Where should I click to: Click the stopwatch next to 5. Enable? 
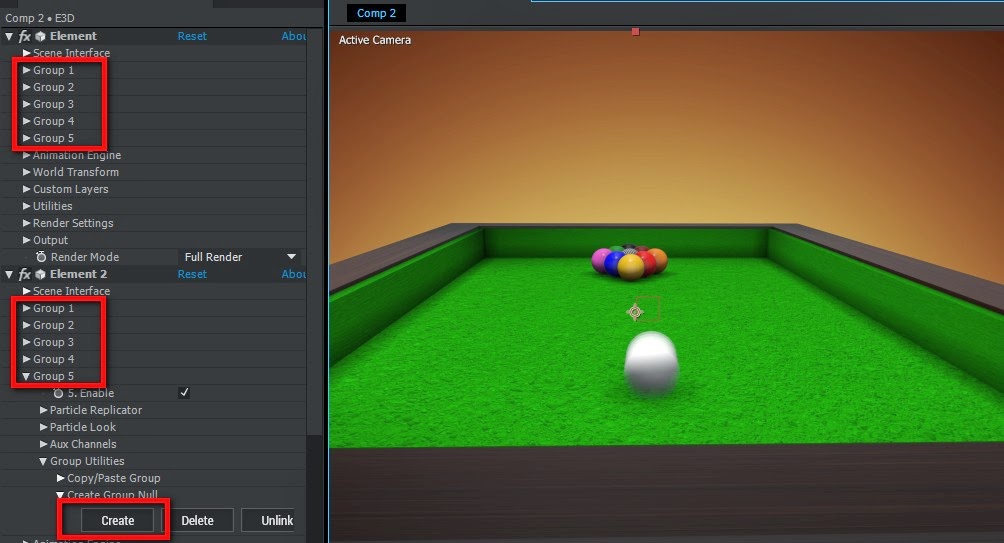[x=58, y=393]
